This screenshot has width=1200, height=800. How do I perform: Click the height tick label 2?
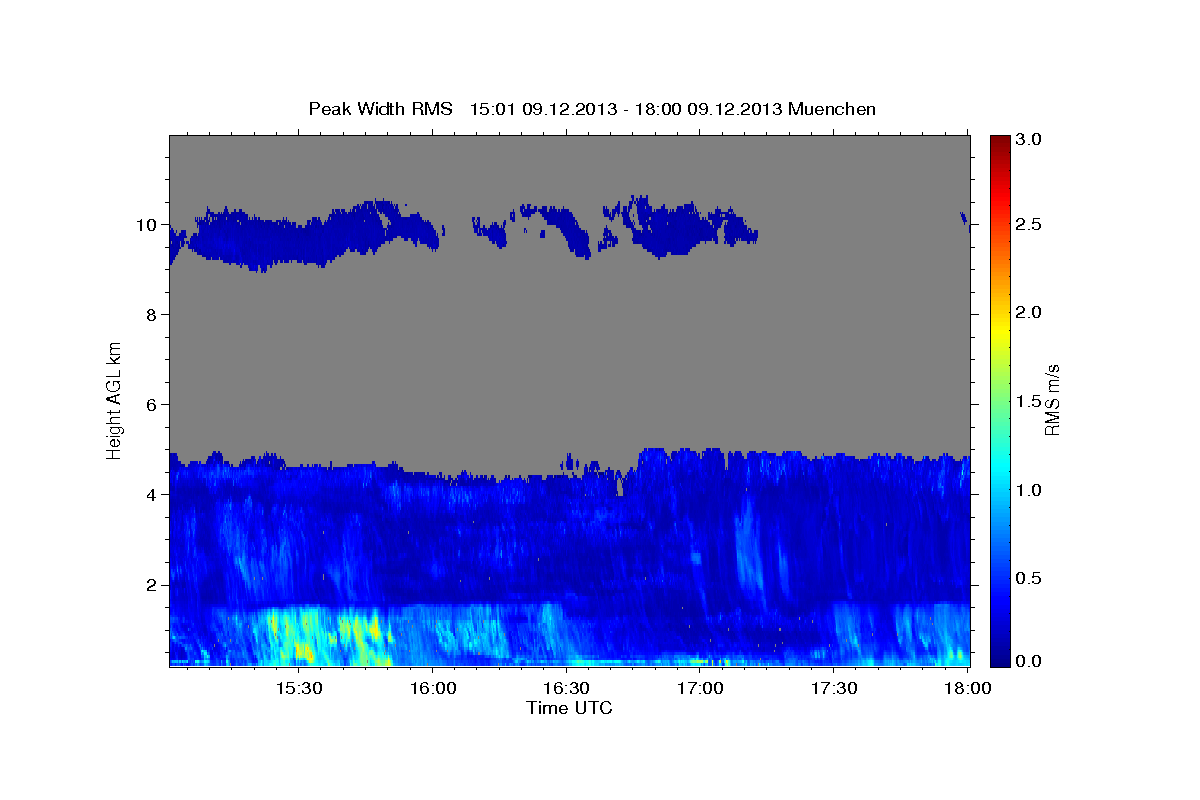(153, 585)
